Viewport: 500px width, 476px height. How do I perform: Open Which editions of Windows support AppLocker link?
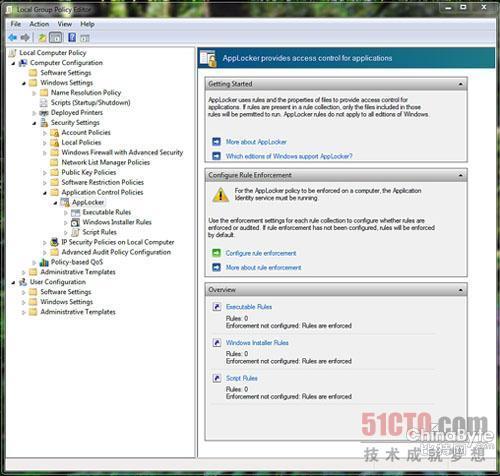(289, 156)
